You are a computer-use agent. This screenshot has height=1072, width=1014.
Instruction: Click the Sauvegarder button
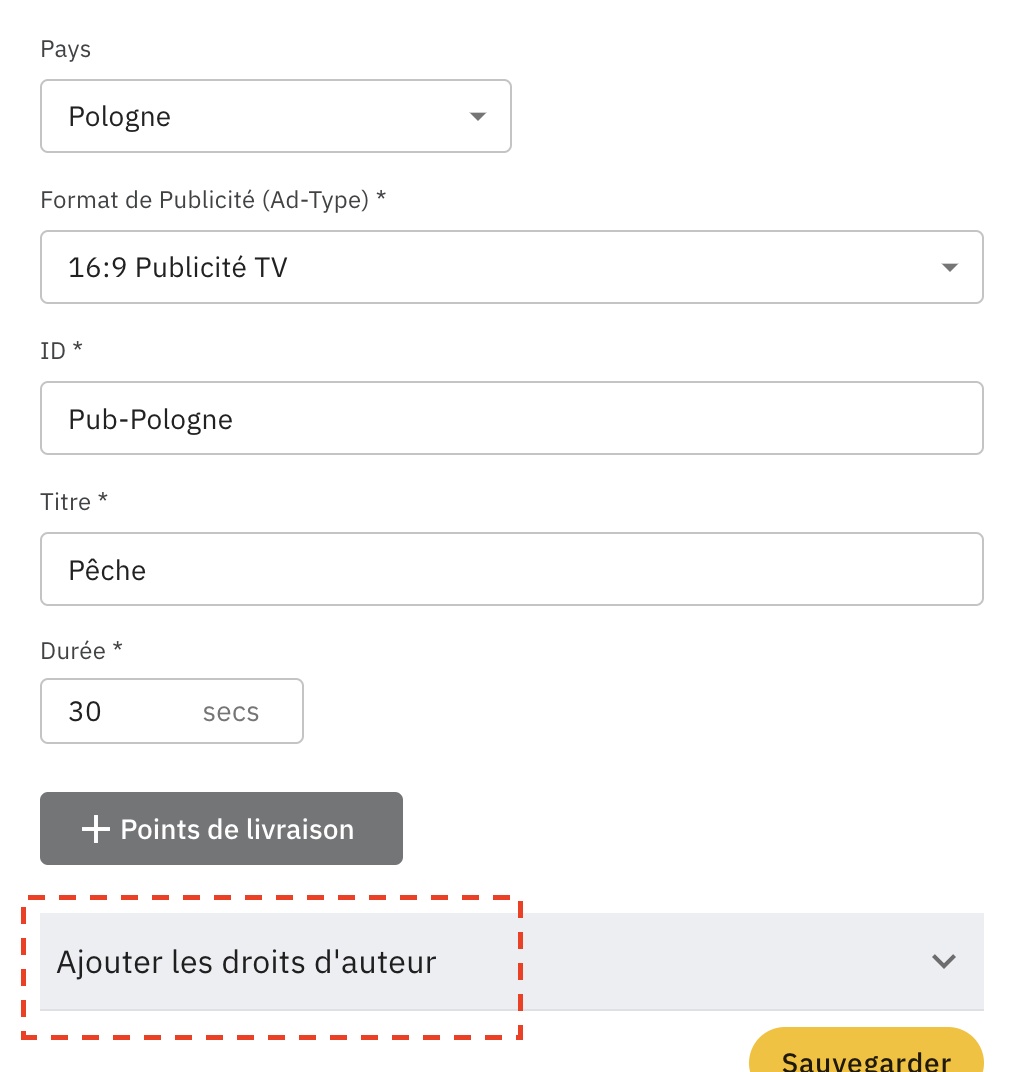click(x=865, y=1060)
